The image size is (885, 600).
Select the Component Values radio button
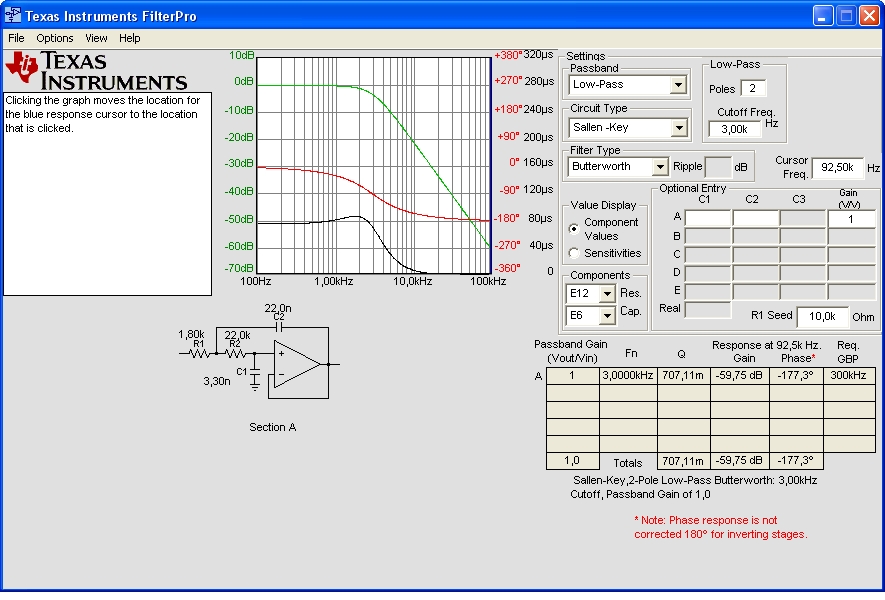pos(574,229)
